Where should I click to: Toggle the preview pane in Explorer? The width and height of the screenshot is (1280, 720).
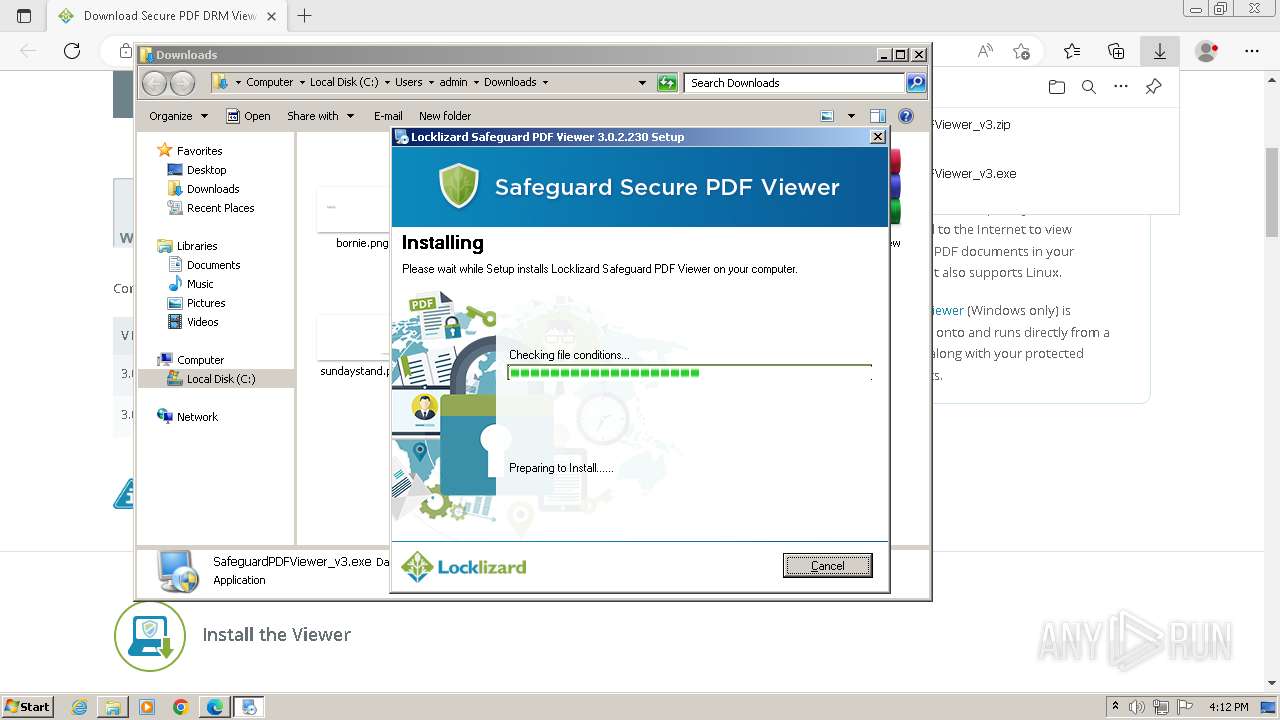(x=878, y=116)
